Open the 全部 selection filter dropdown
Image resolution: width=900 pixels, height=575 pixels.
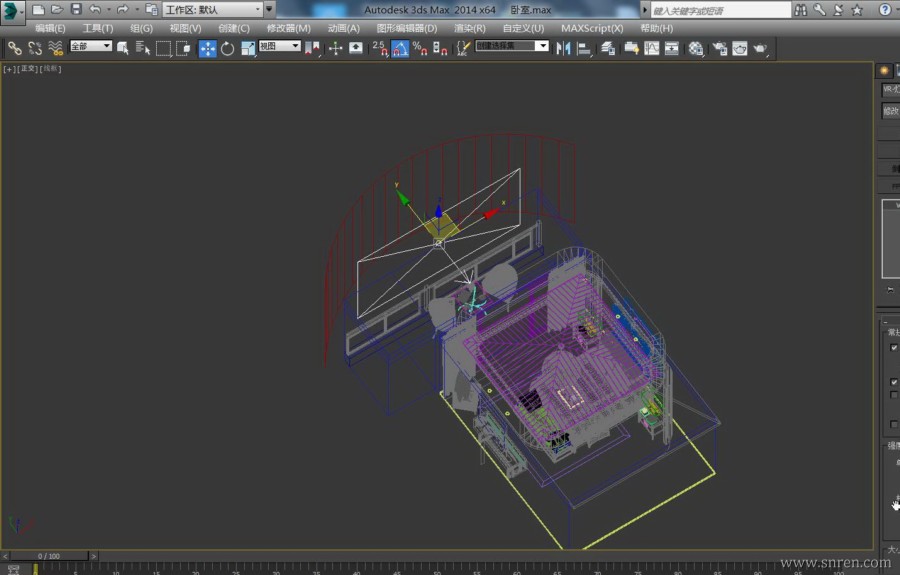pos(91,46)
